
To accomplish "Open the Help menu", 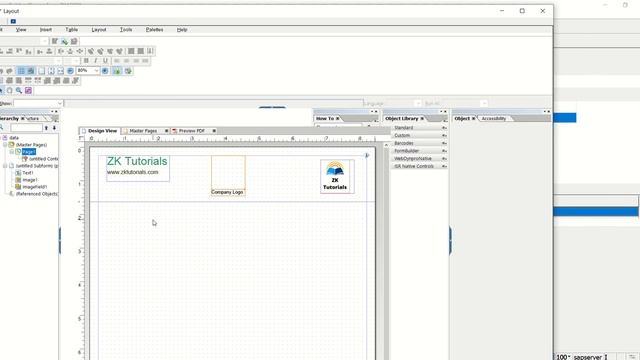I will [182, 30].
